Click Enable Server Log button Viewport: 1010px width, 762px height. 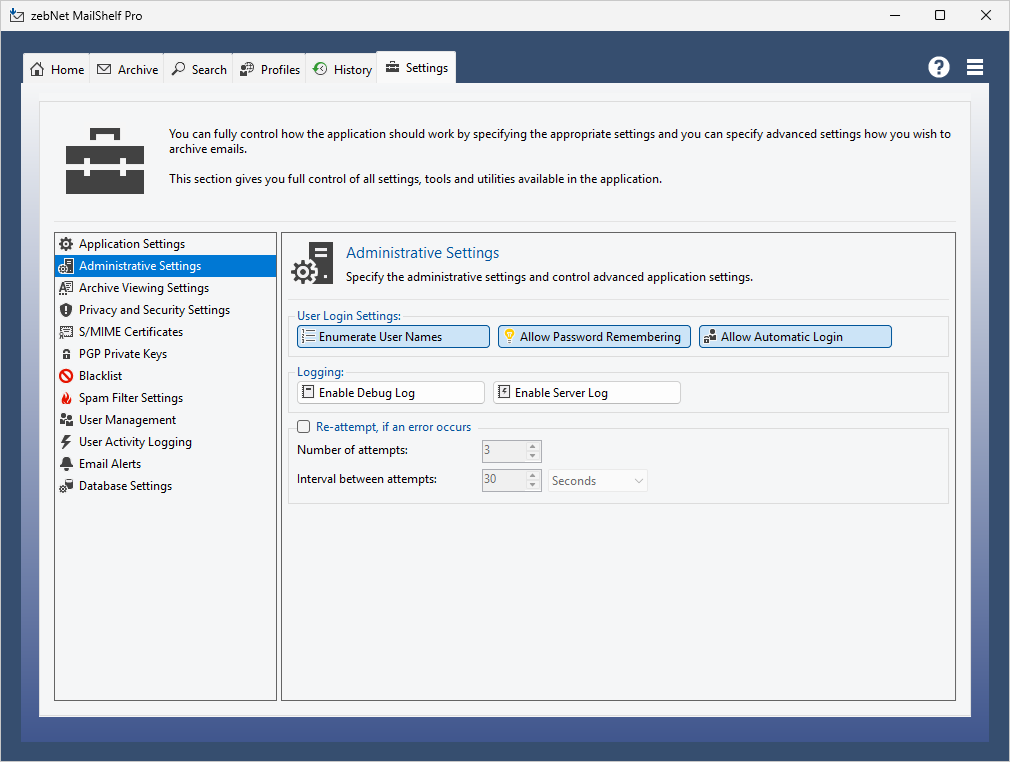(x=586, y=393)
